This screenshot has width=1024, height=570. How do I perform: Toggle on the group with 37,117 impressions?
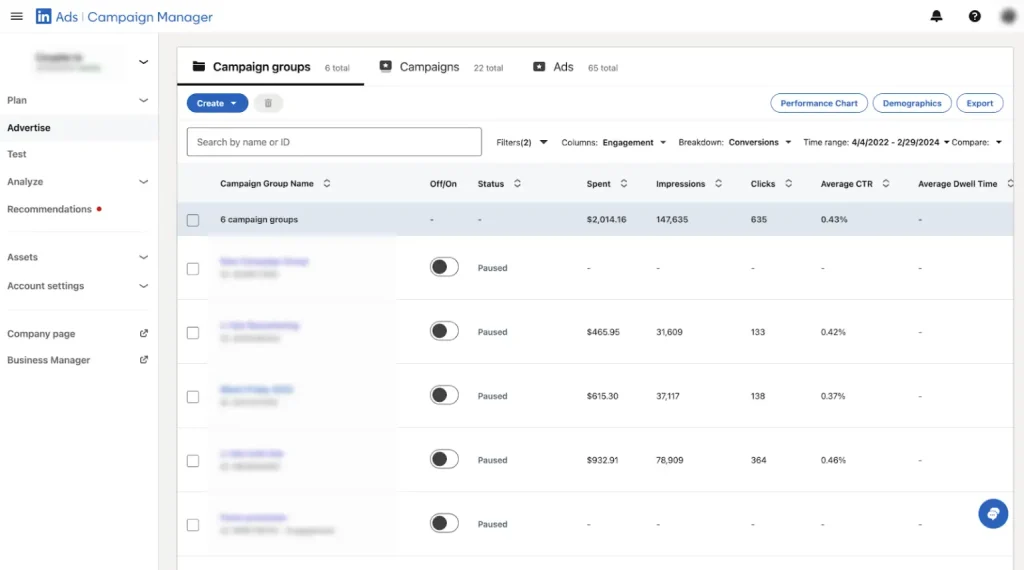point(444,395)
